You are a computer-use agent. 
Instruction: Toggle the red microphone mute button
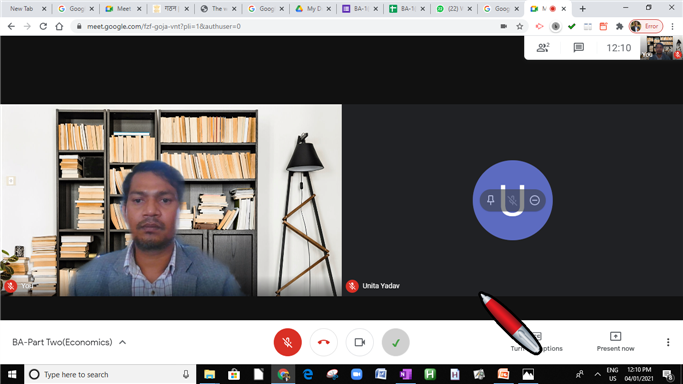(x=287, y=342)
